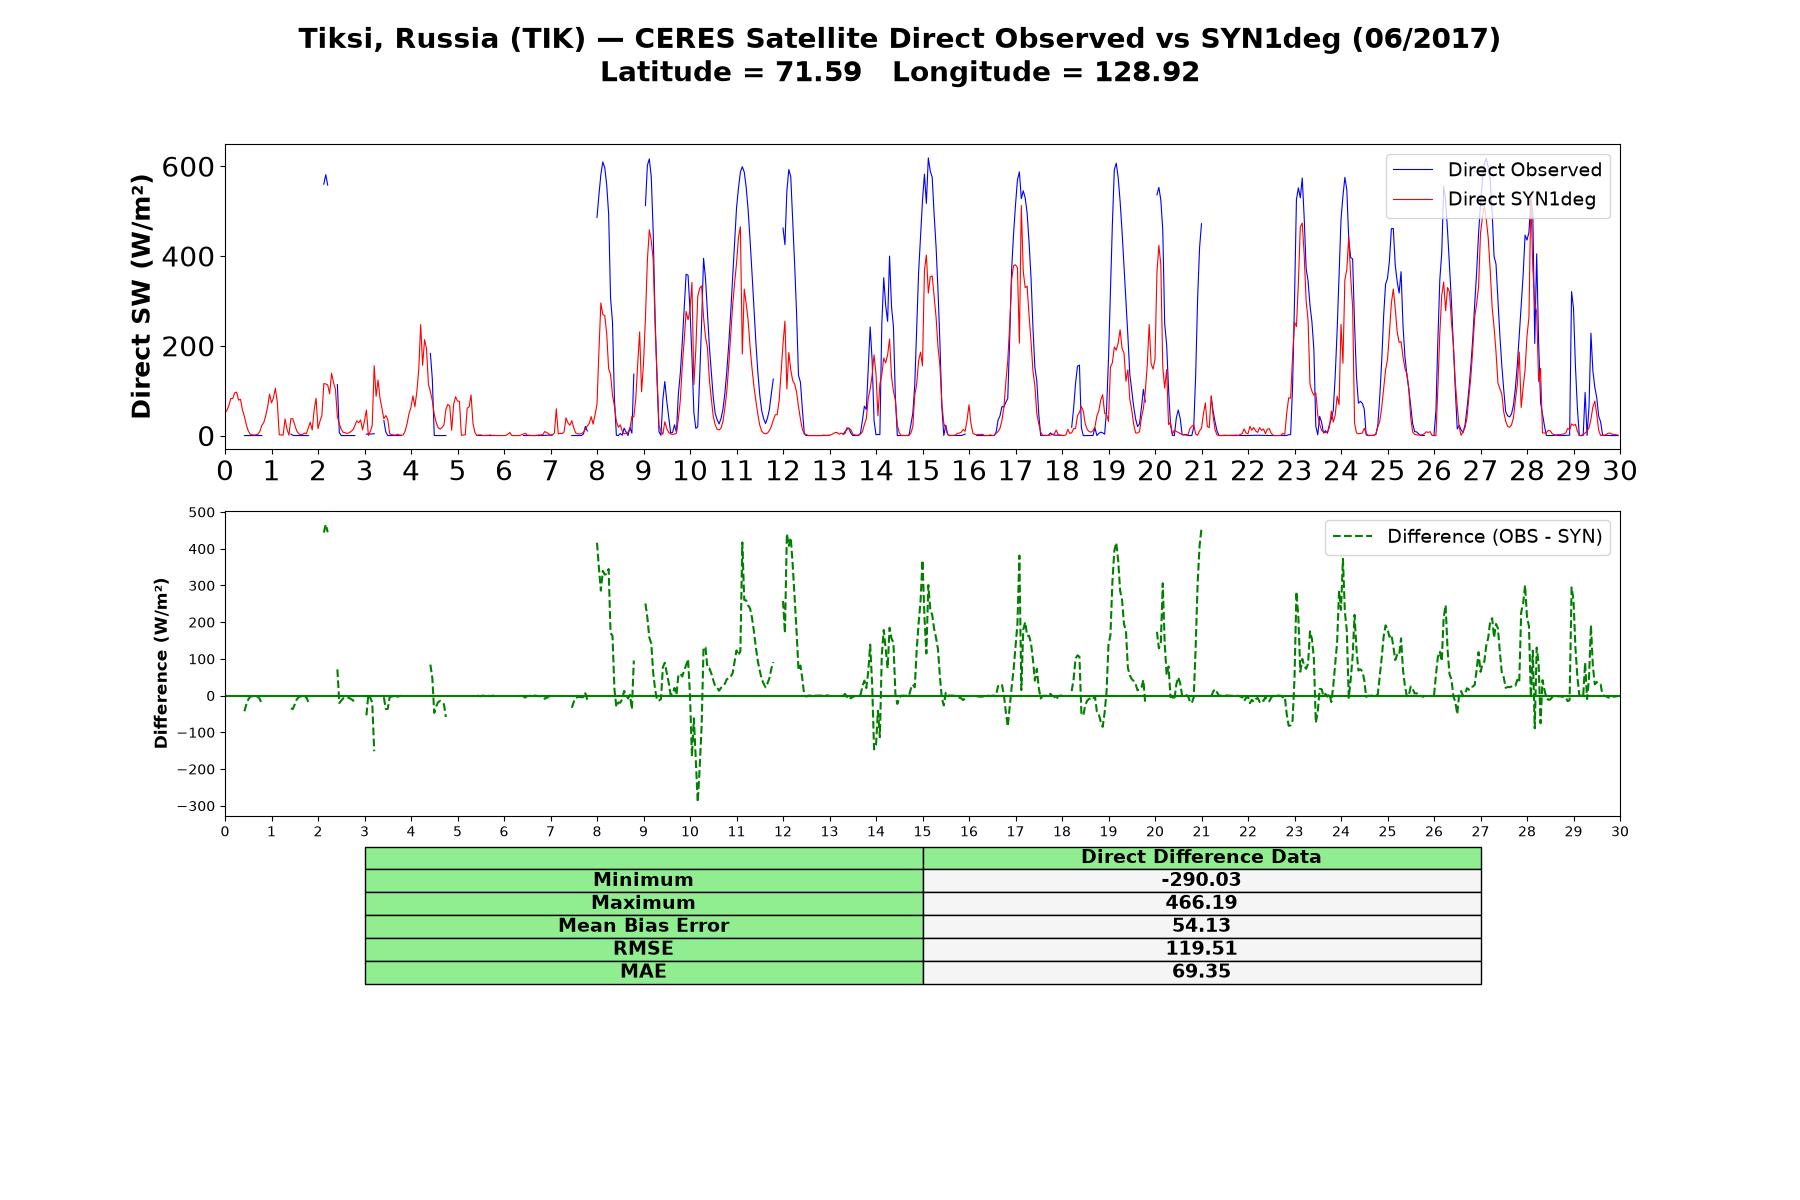The width and height of the screenshot is (1800, 1200).
Task: Click the Difference (OBS - SYN) legend label
Action: 1494,537
